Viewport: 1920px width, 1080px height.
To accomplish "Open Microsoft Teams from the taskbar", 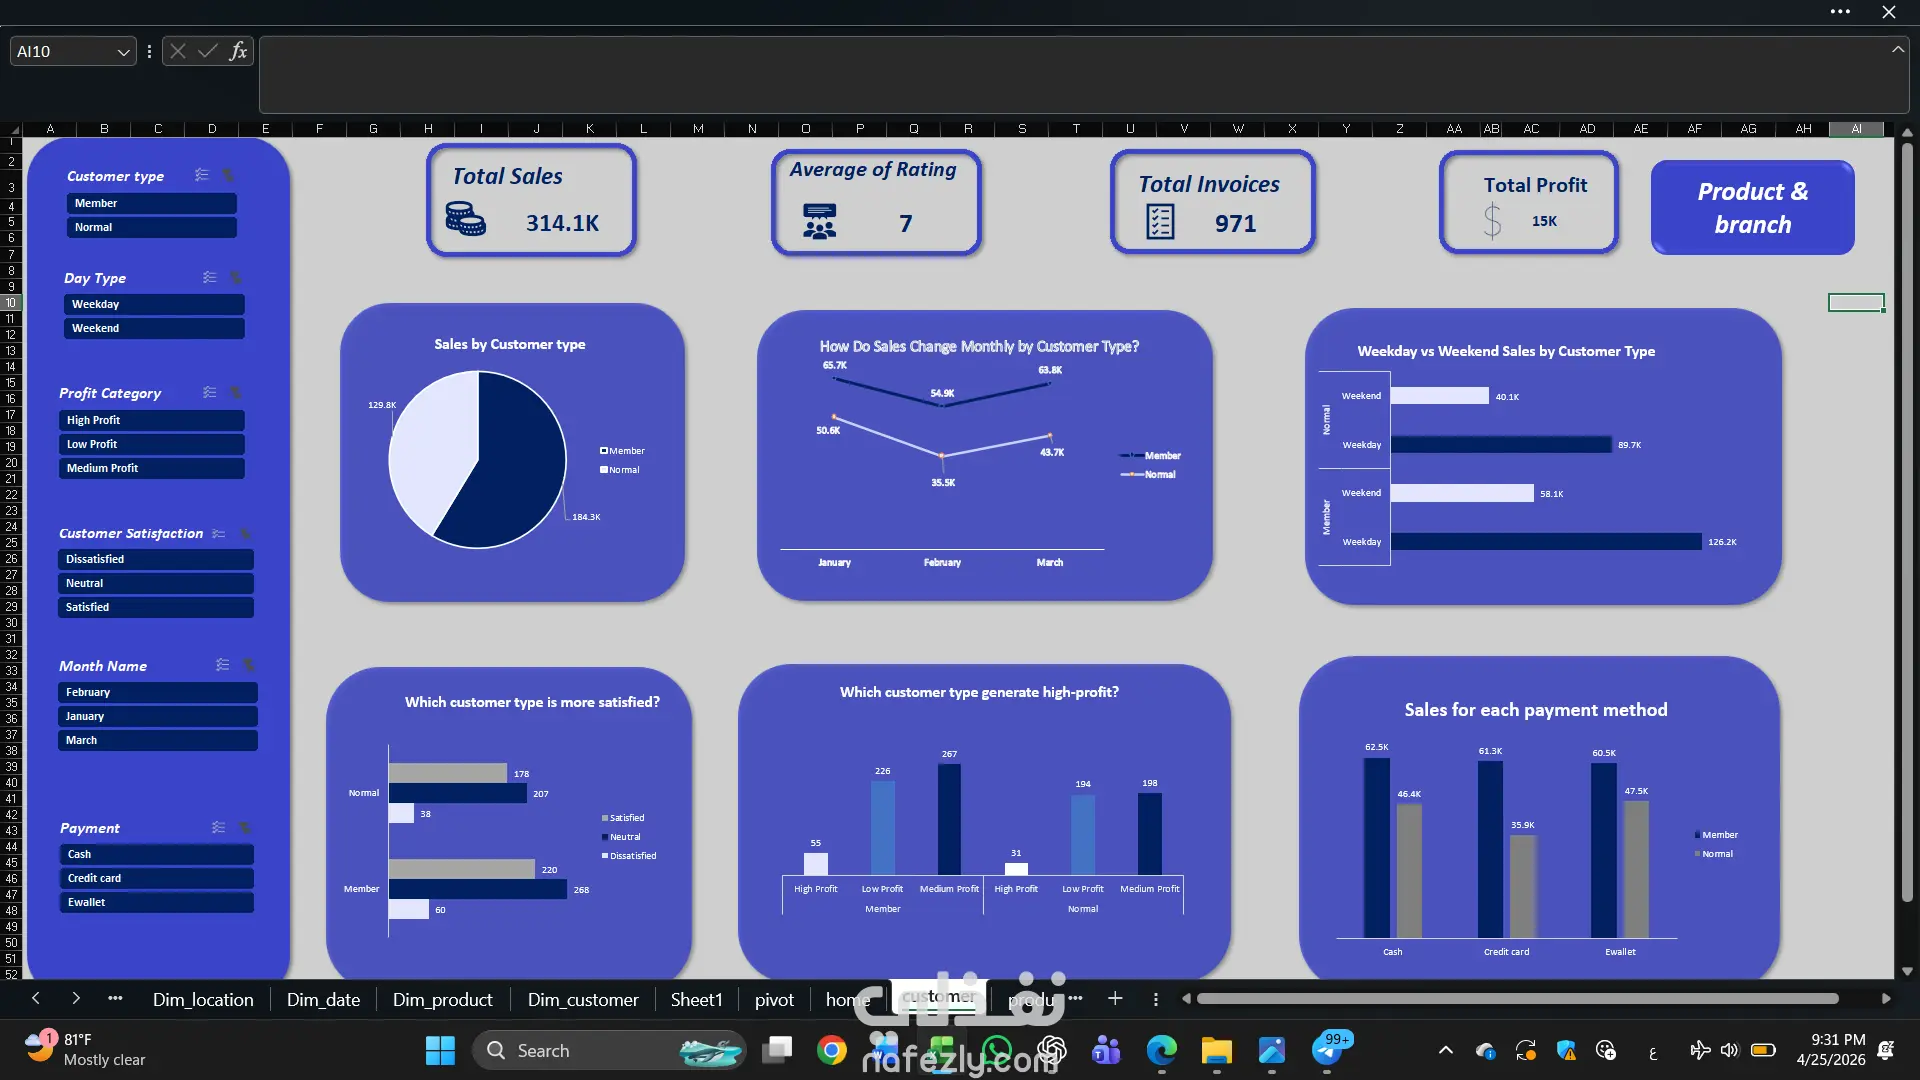I will (1106, 1050).
